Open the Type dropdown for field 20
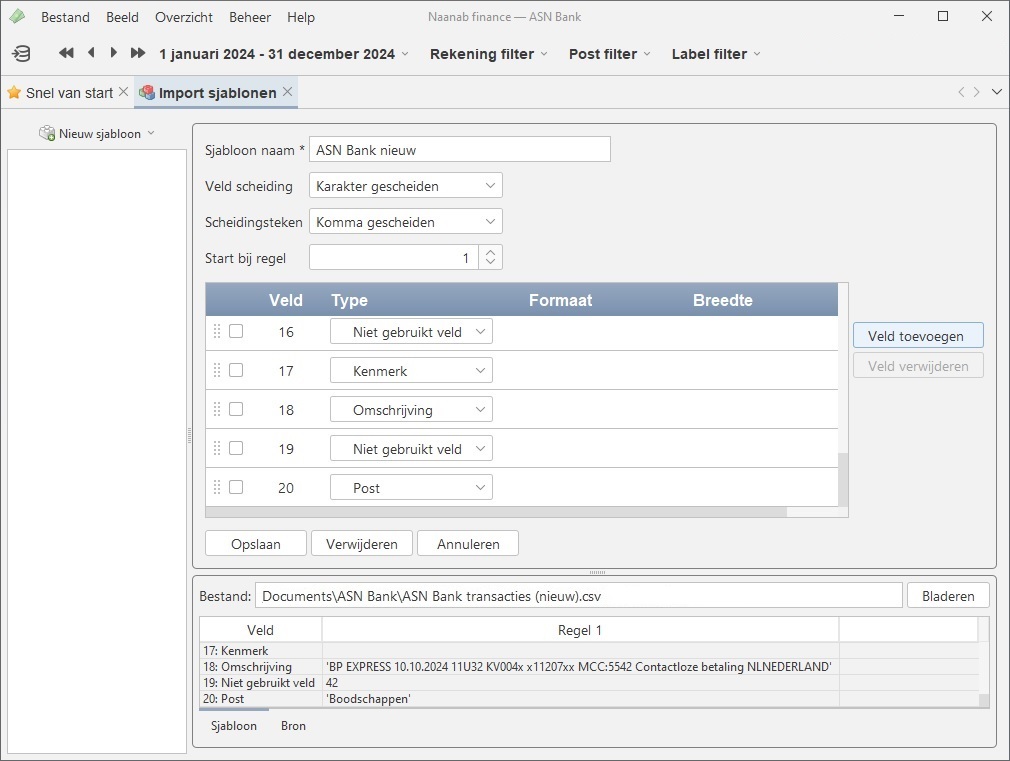1010x761 pixels. 411,488
